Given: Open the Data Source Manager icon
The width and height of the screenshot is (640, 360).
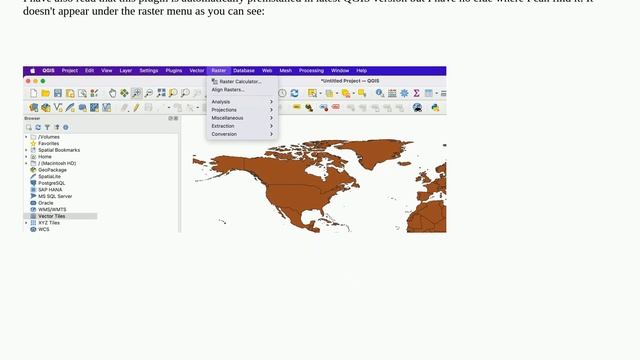Looking at the screenshot, I should pyautogui.click(x=34, y=108).
